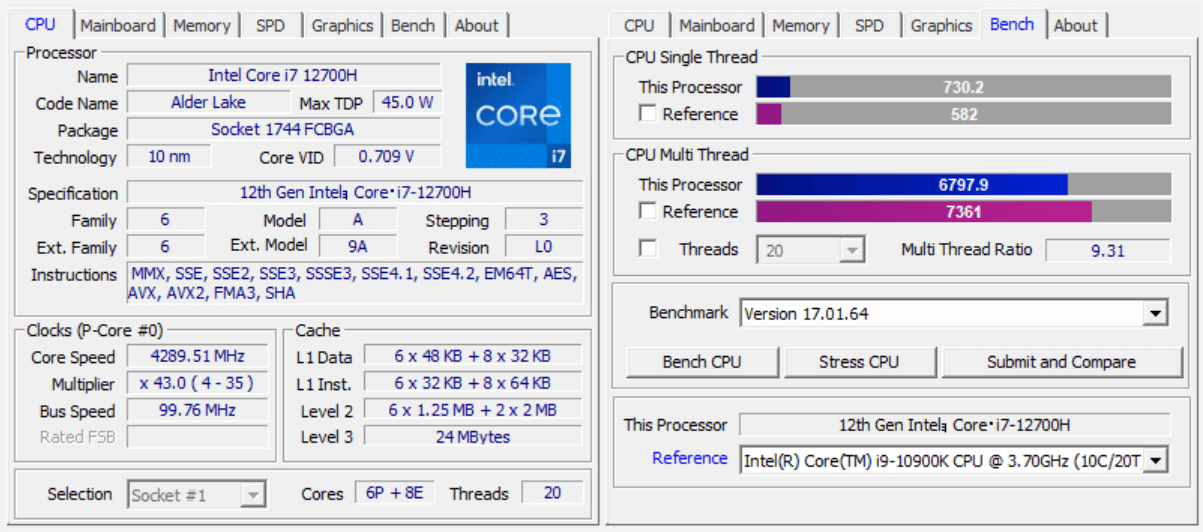The width and height of the screenshot is (1203, 532).
Task: Click Specification field in left window
Action: (x=355, y=192)
